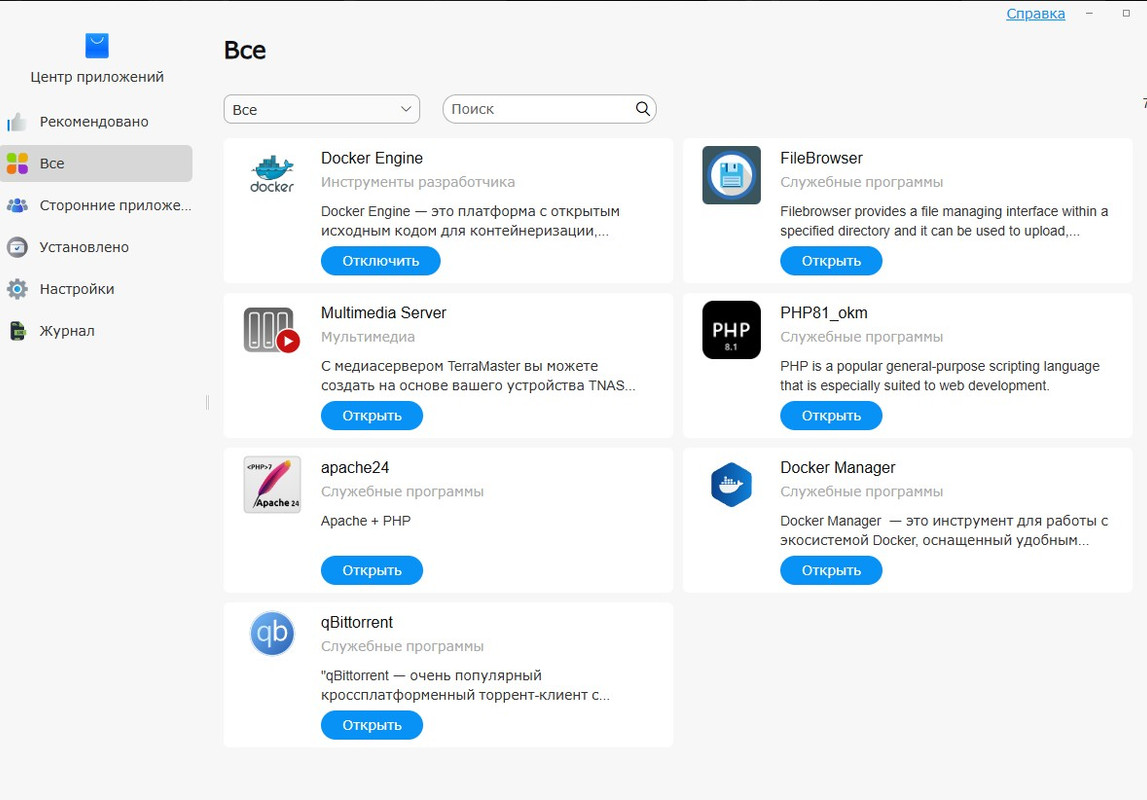Screen dimensions: 1147x800
Task: Click the Мультимедиа category label
Action: [x=368, y=337]
